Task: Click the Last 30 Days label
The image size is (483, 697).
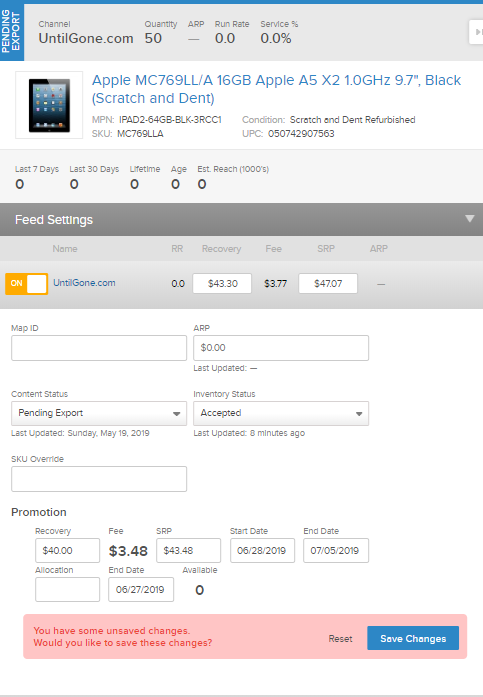Action: coord(94,169)
